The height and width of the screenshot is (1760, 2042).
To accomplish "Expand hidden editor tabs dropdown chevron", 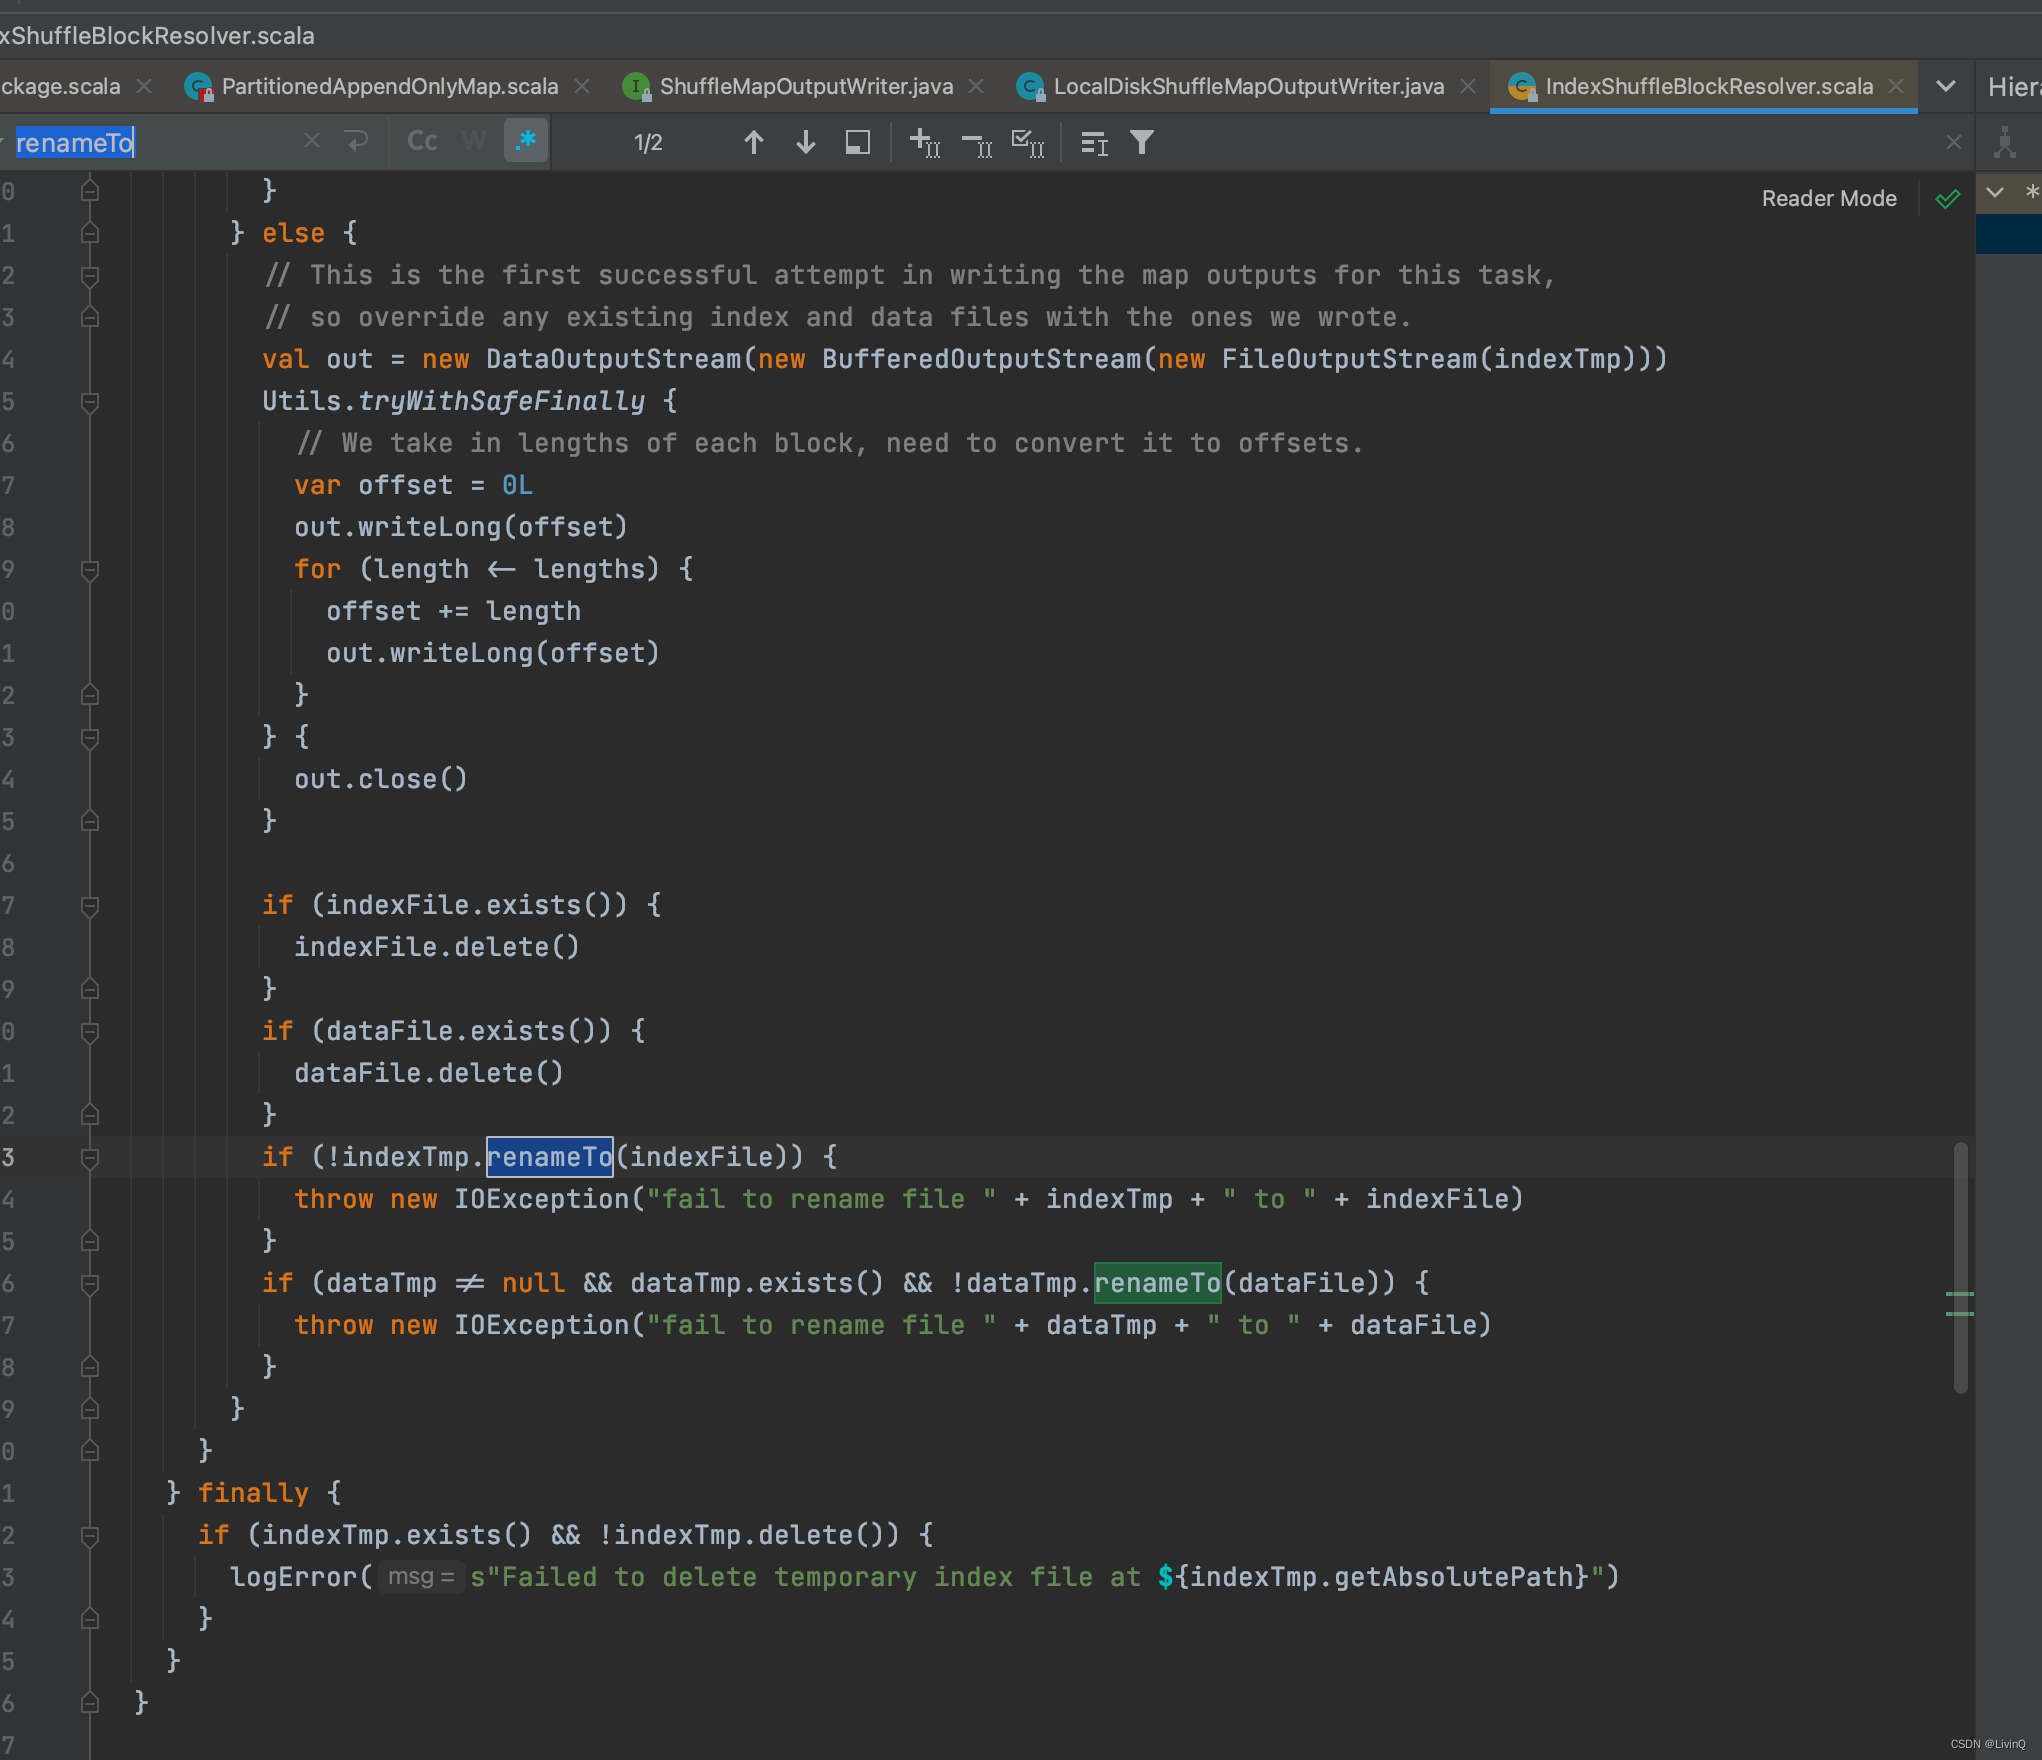I will [1945, 87].
